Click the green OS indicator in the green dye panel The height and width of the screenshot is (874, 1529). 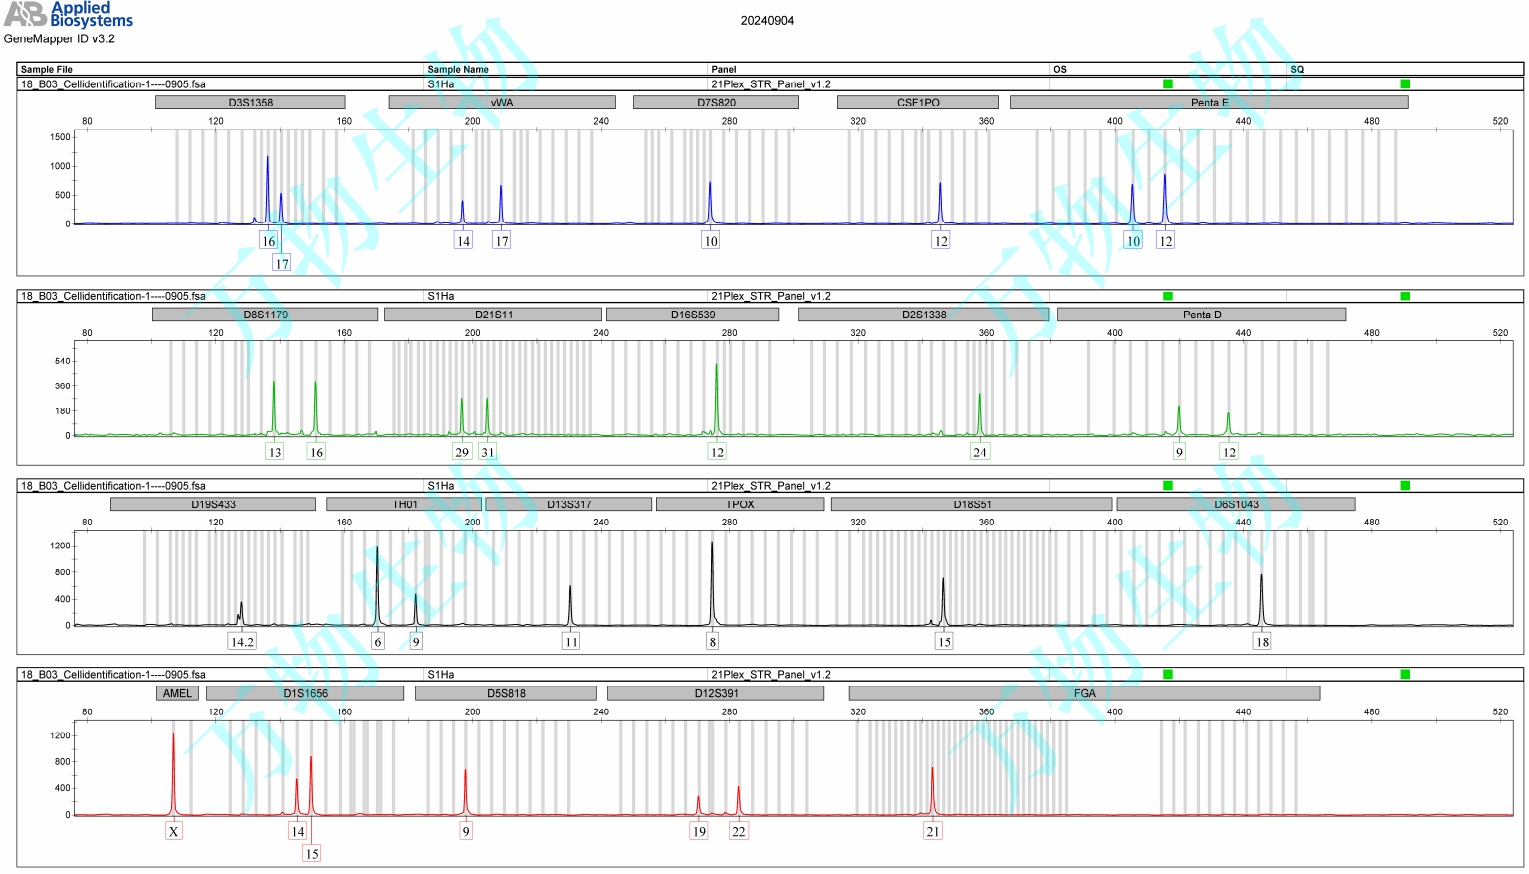[x=1167, y=296]
